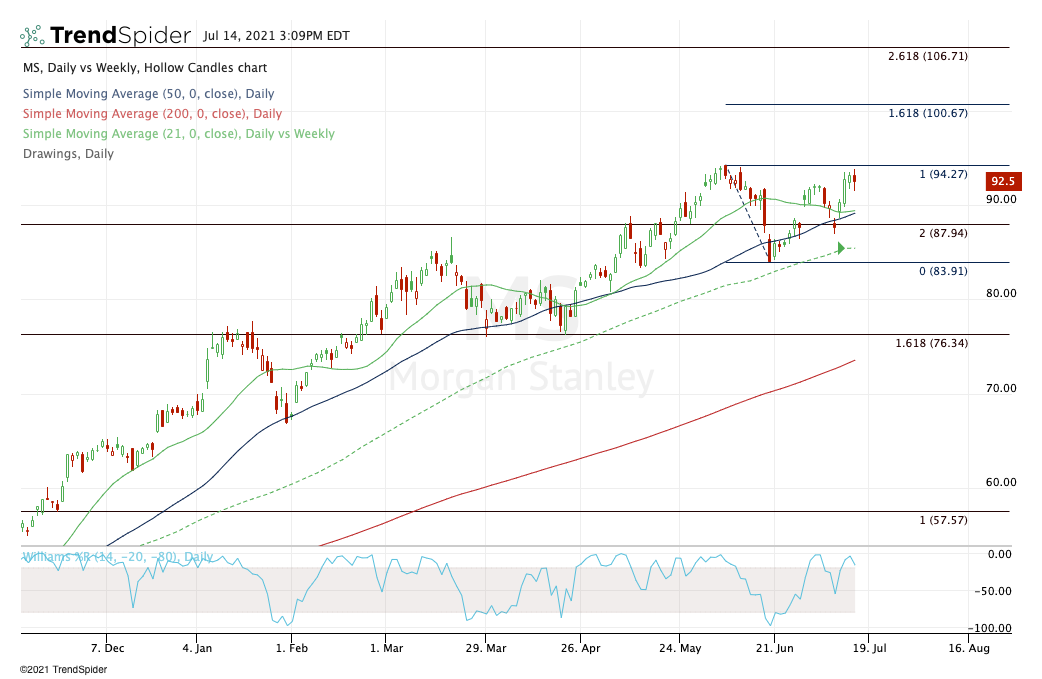Viewport: 1042px width, 679px height.
Task: Select the 50-day Simple Moving Average legend
Action: click(148, 94)
